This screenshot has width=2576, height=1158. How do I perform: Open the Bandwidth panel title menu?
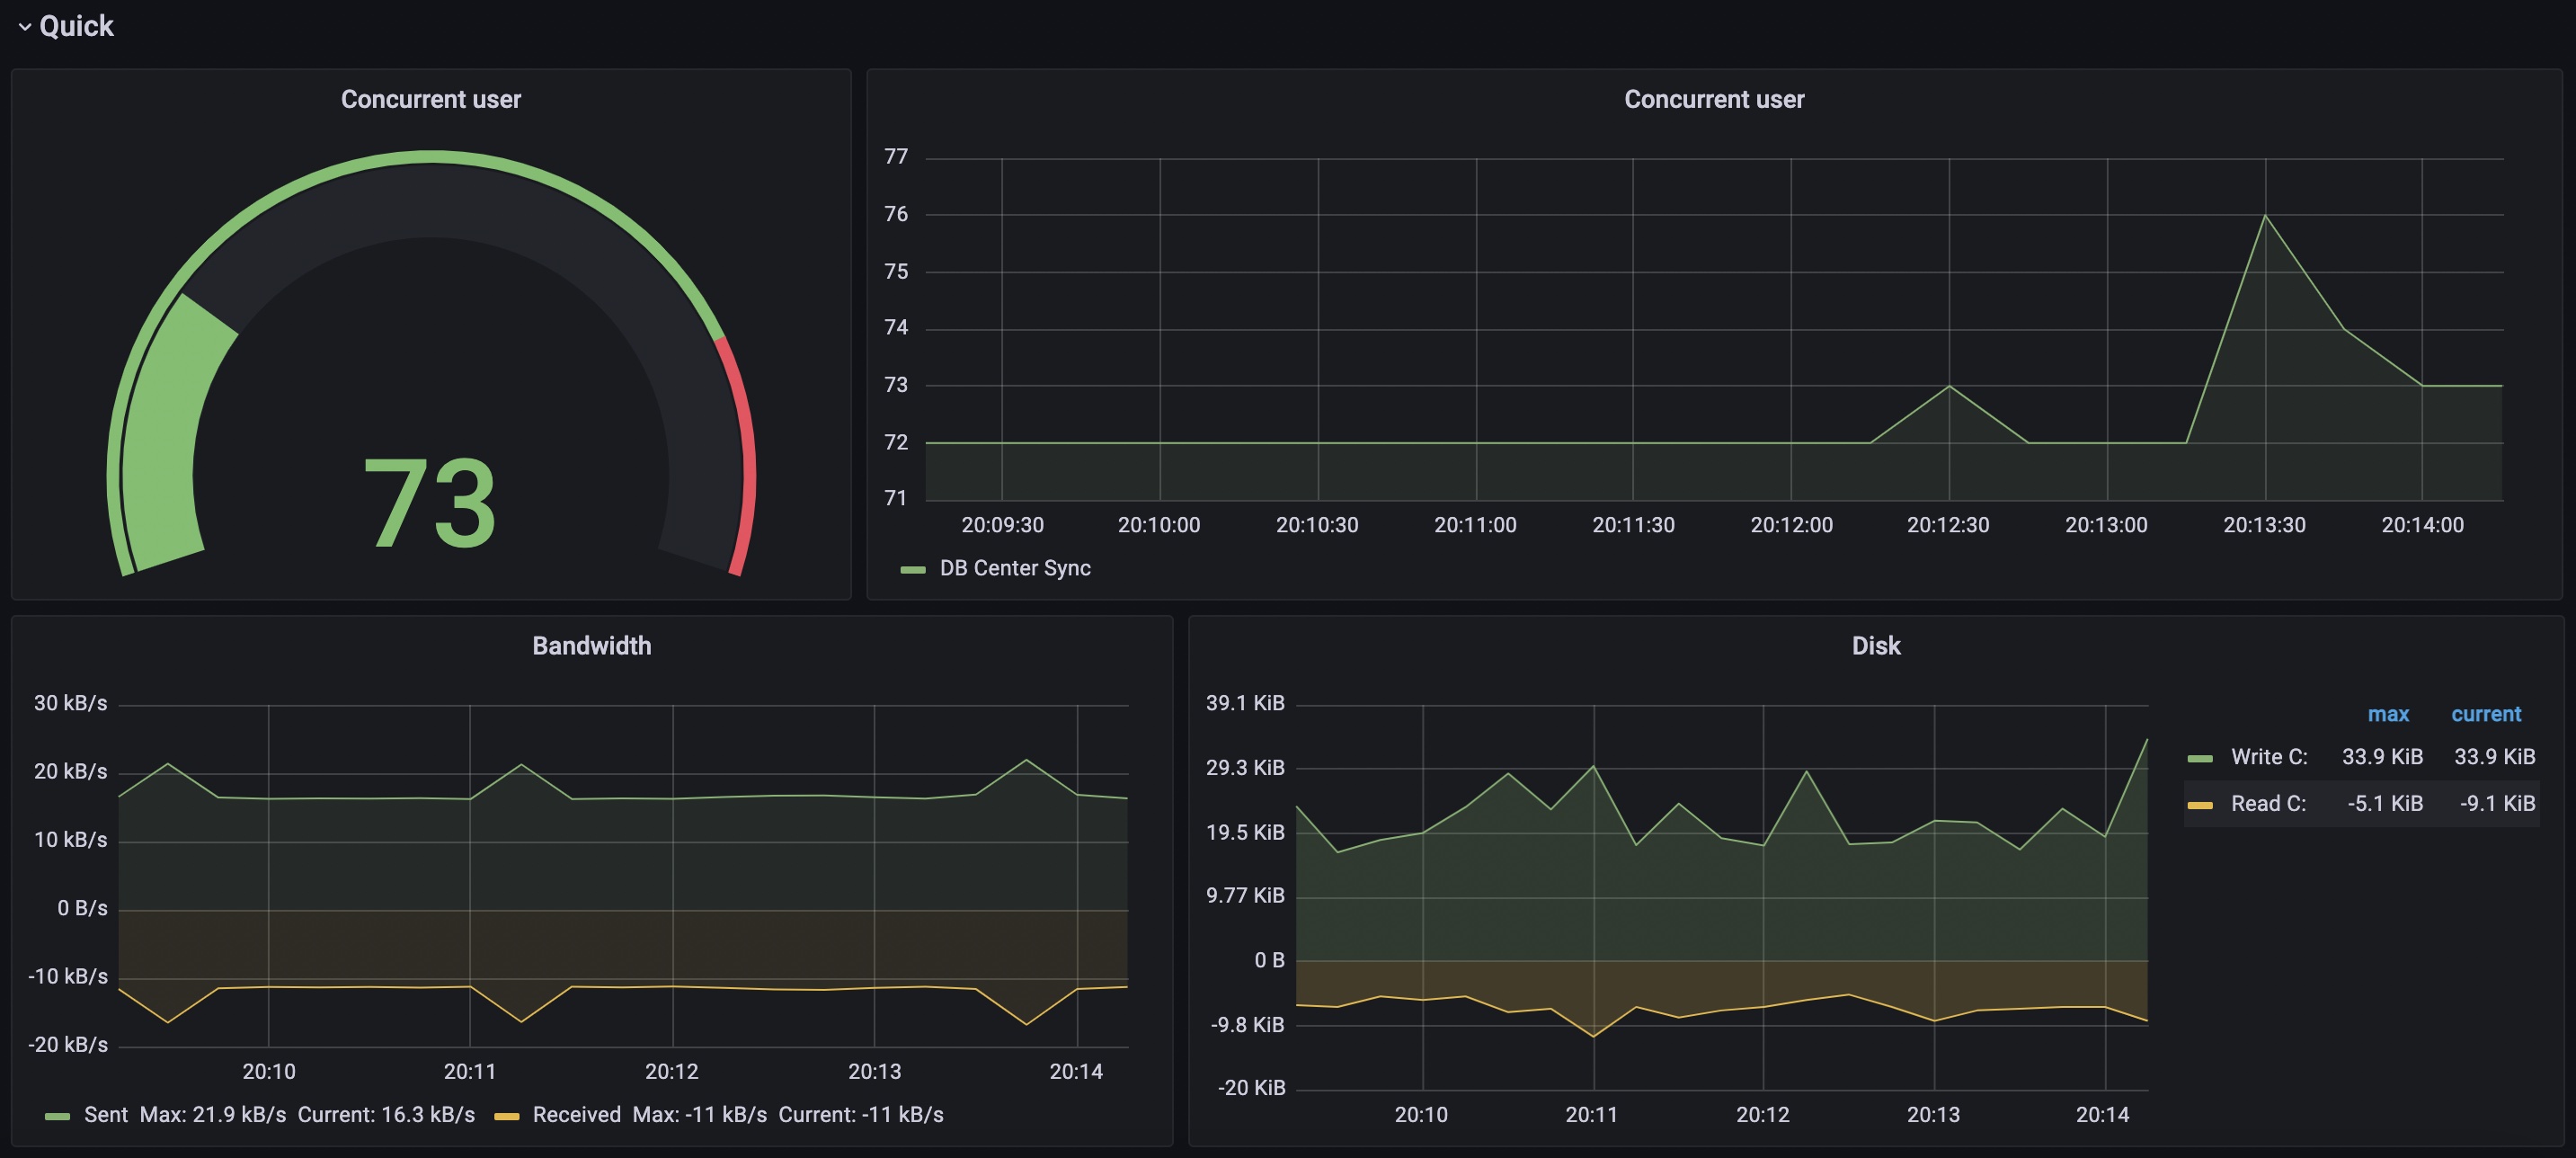click(591, 646)
